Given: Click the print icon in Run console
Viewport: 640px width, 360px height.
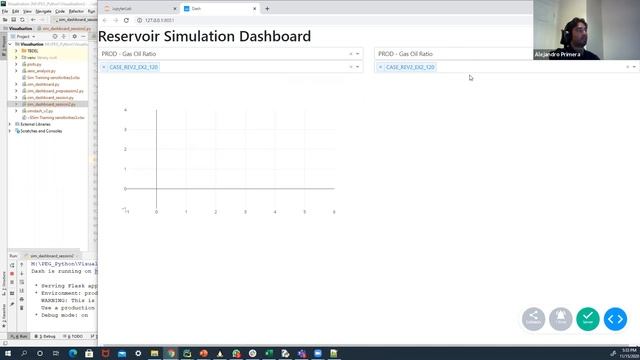Looking at the screenshot, I should 22,299.
